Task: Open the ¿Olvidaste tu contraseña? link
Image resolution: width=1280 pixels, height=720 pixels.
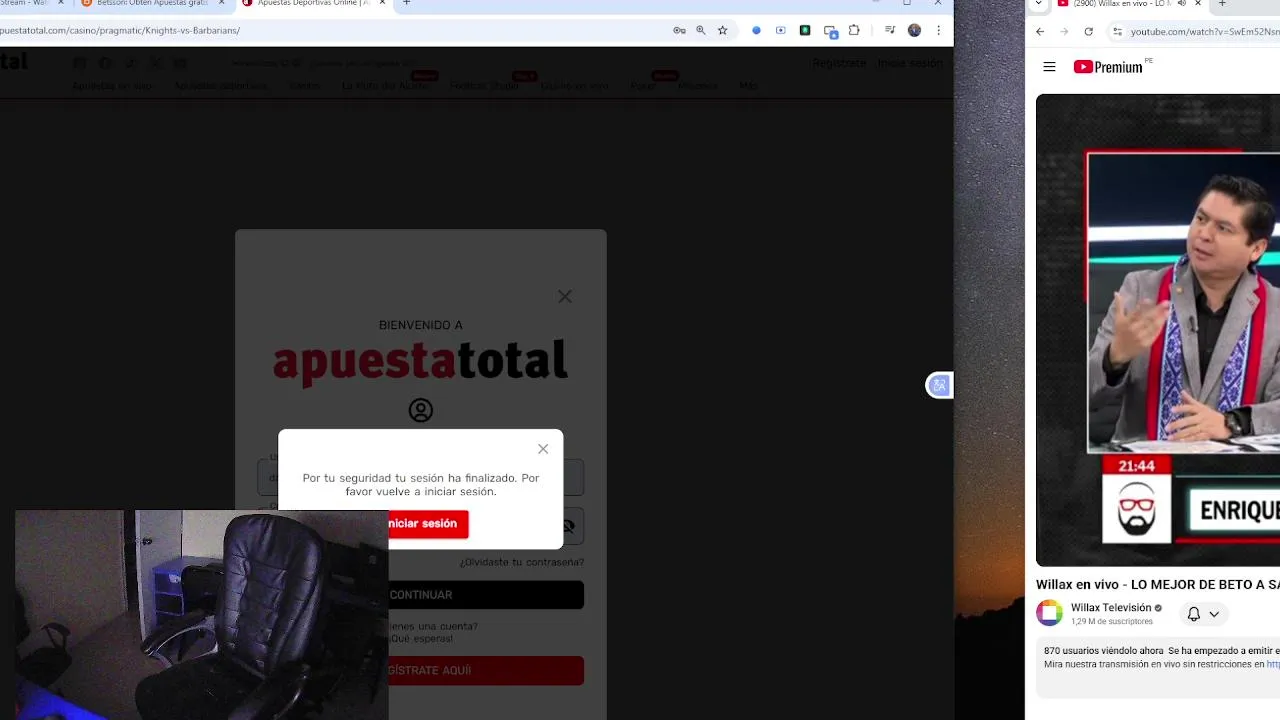Action: click(522, 562)
